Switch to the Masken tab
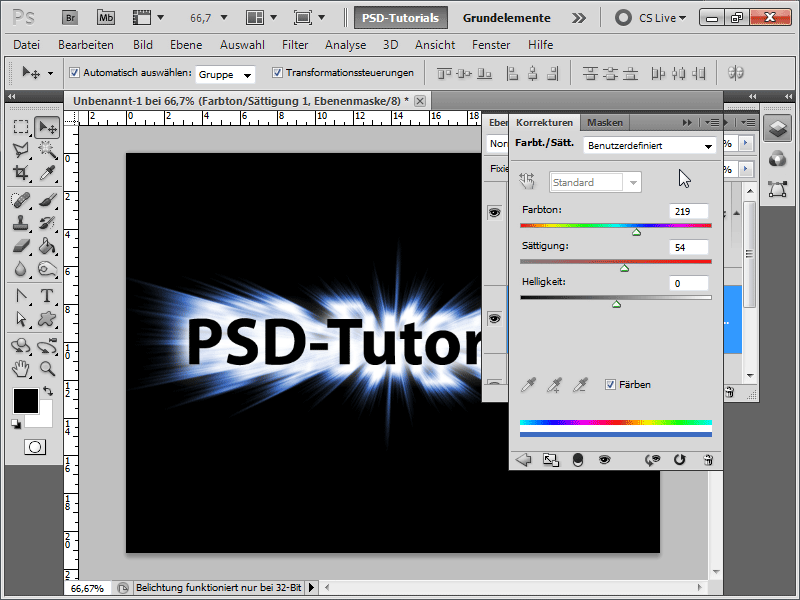 click(x=605, y=122)
